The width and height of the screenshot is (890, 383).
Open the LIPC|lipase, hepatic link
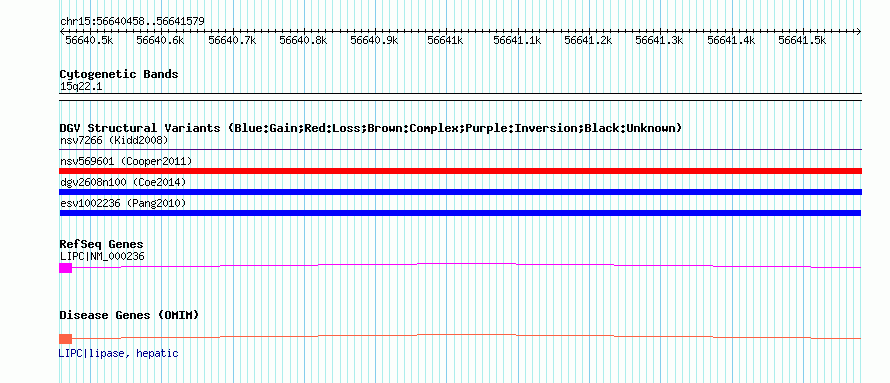(119, 353)
